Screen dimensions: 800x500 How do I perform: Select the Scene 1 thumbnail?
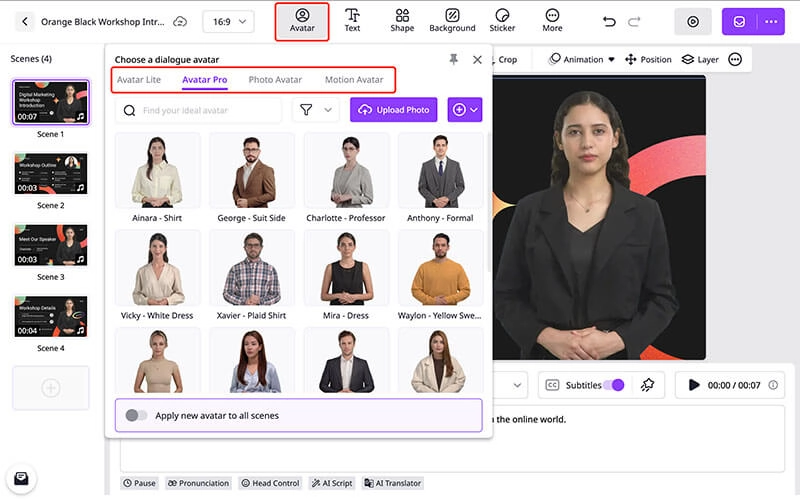pos(51,102)
